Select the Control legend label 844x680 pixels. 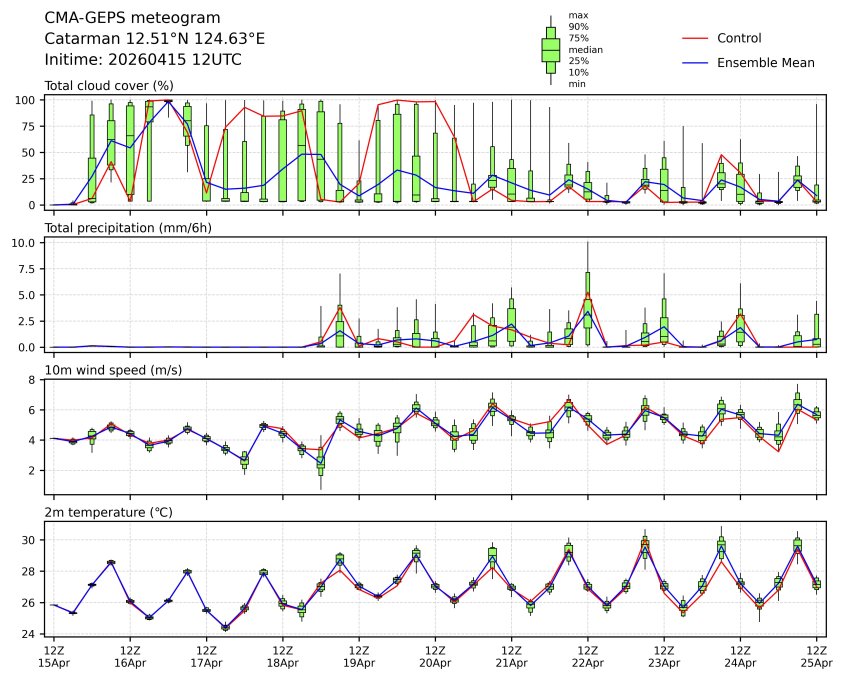pyautogui.click(x=739, y=39)
